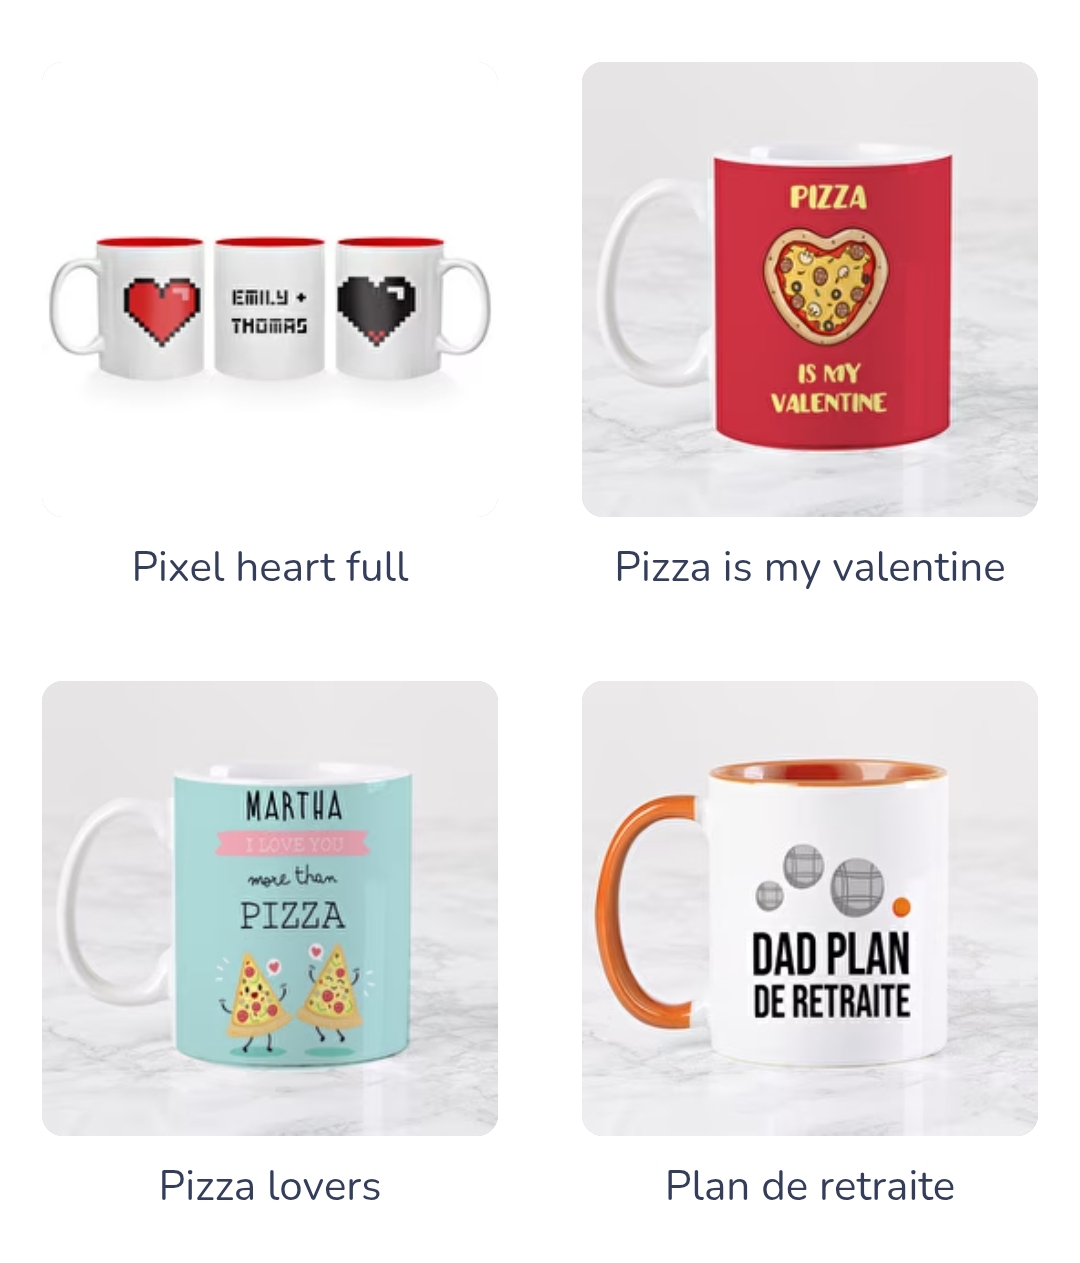Viewport: 1080px width, 1263px height.
Task: Click the MARTHA name text on teal mug
Action: click(x=294, y=806)
